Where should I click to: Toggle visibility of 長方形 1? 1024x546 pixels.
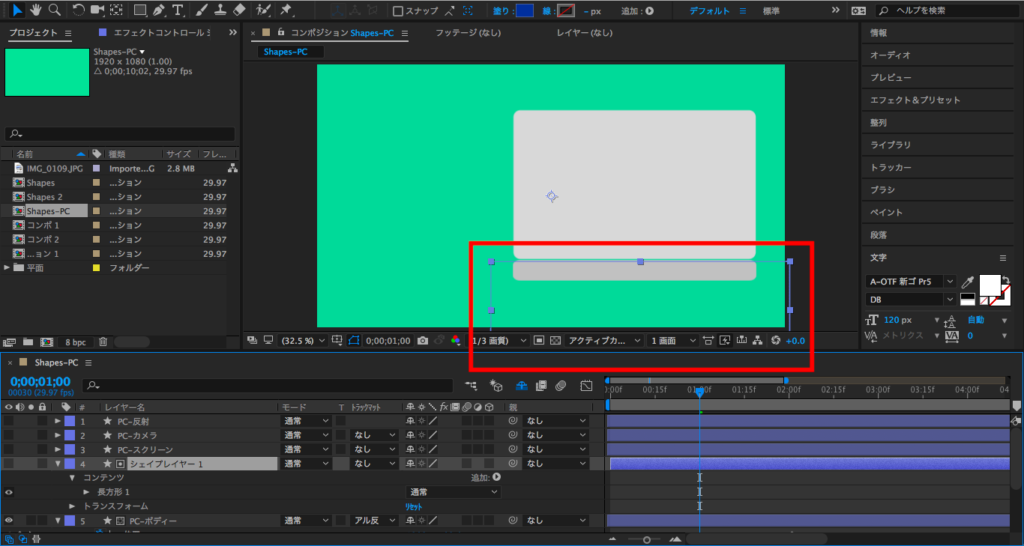coord(10,492)
